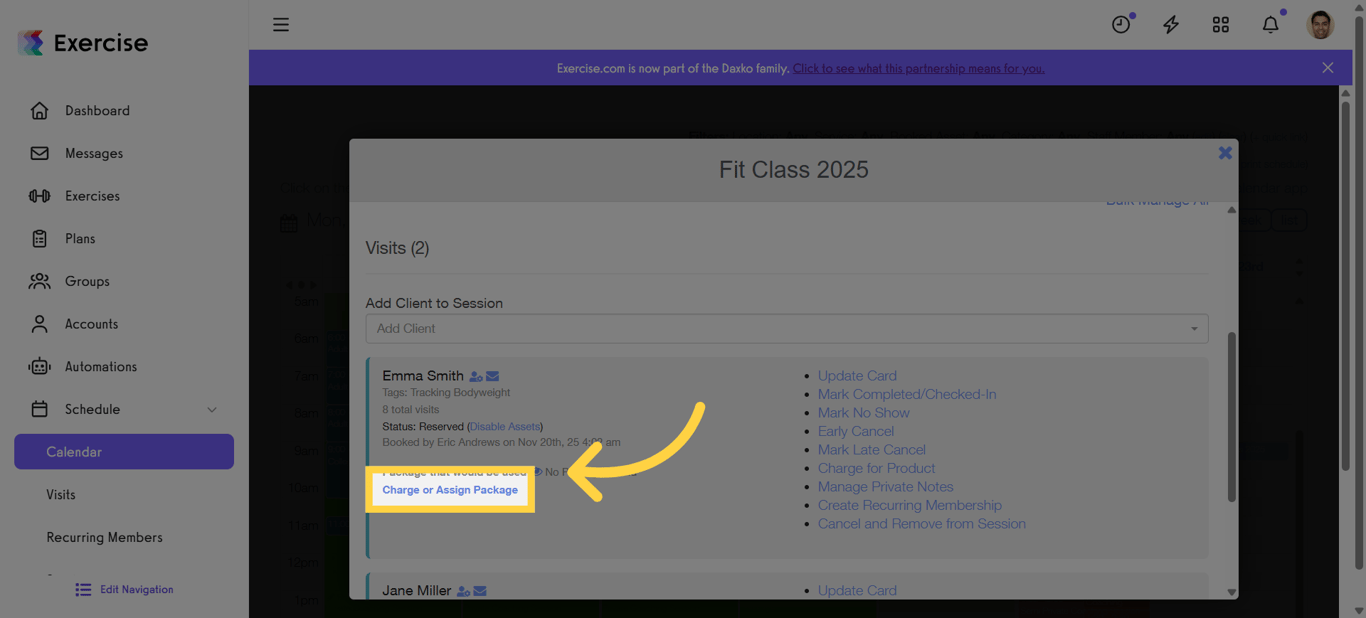
Task: Click the Visits (2) heading
Action: tap(397, 248)
